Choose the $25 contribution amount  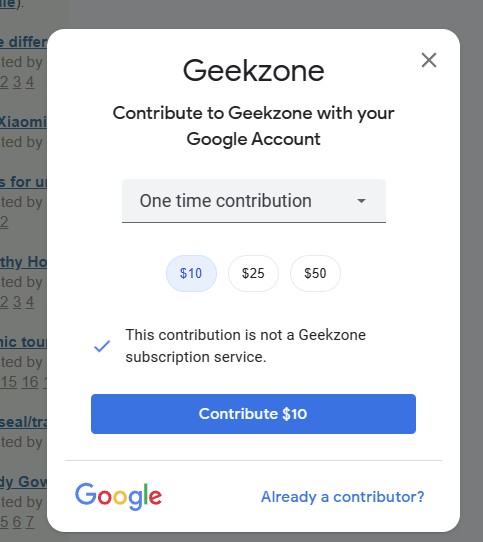tap(253, 273)
